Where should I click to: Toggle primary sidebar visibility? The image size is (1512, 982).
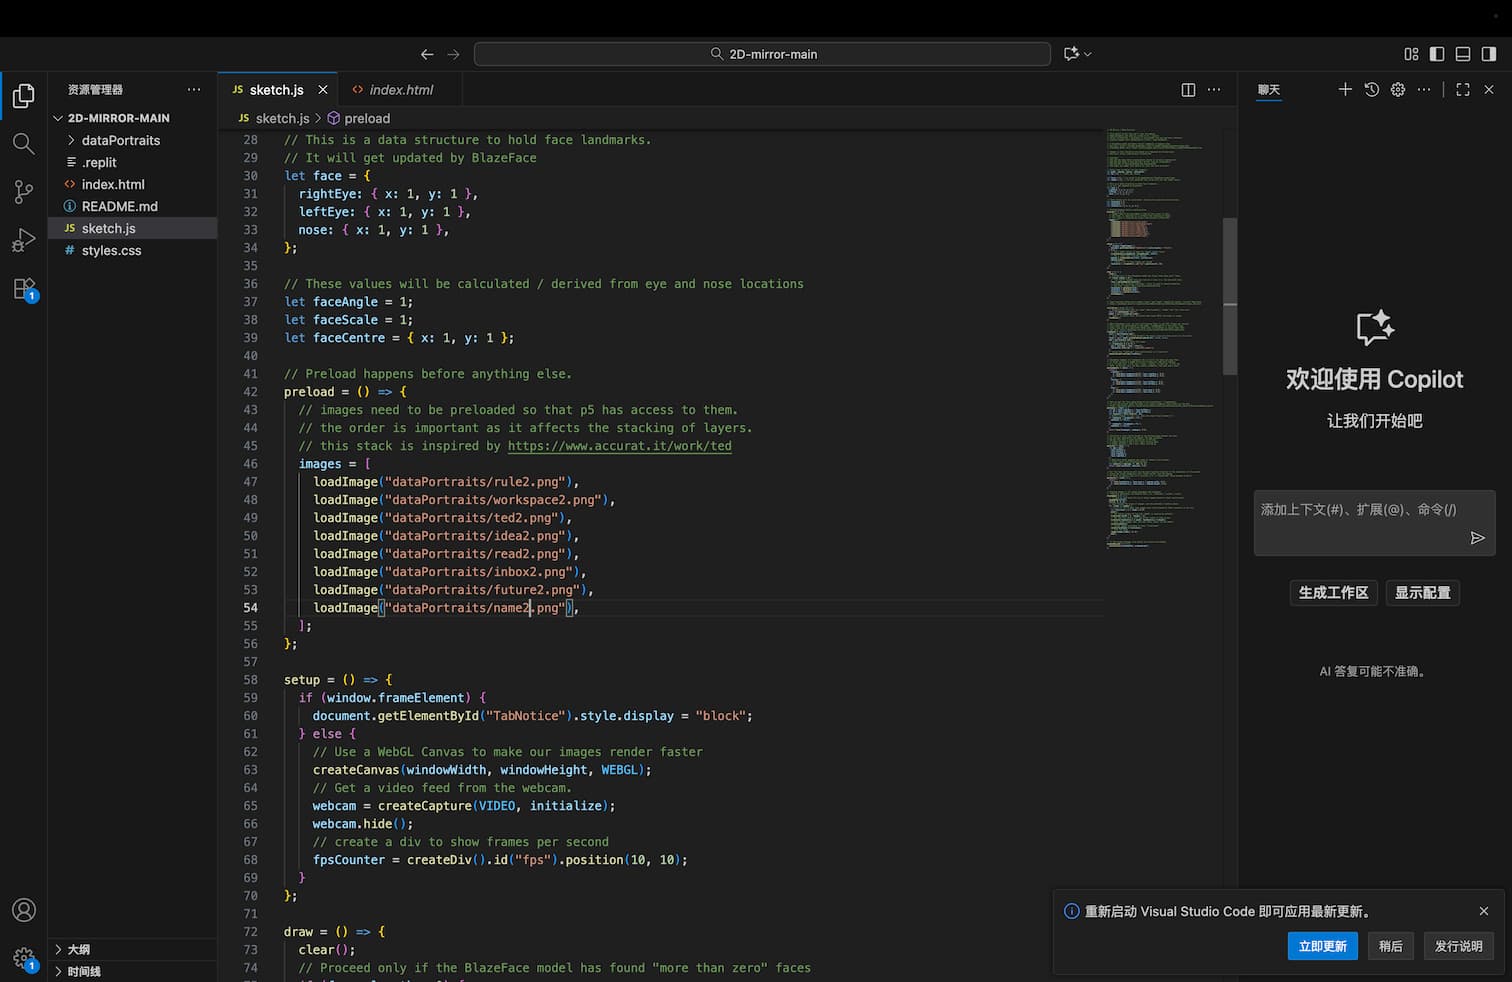pos(1437,54)
